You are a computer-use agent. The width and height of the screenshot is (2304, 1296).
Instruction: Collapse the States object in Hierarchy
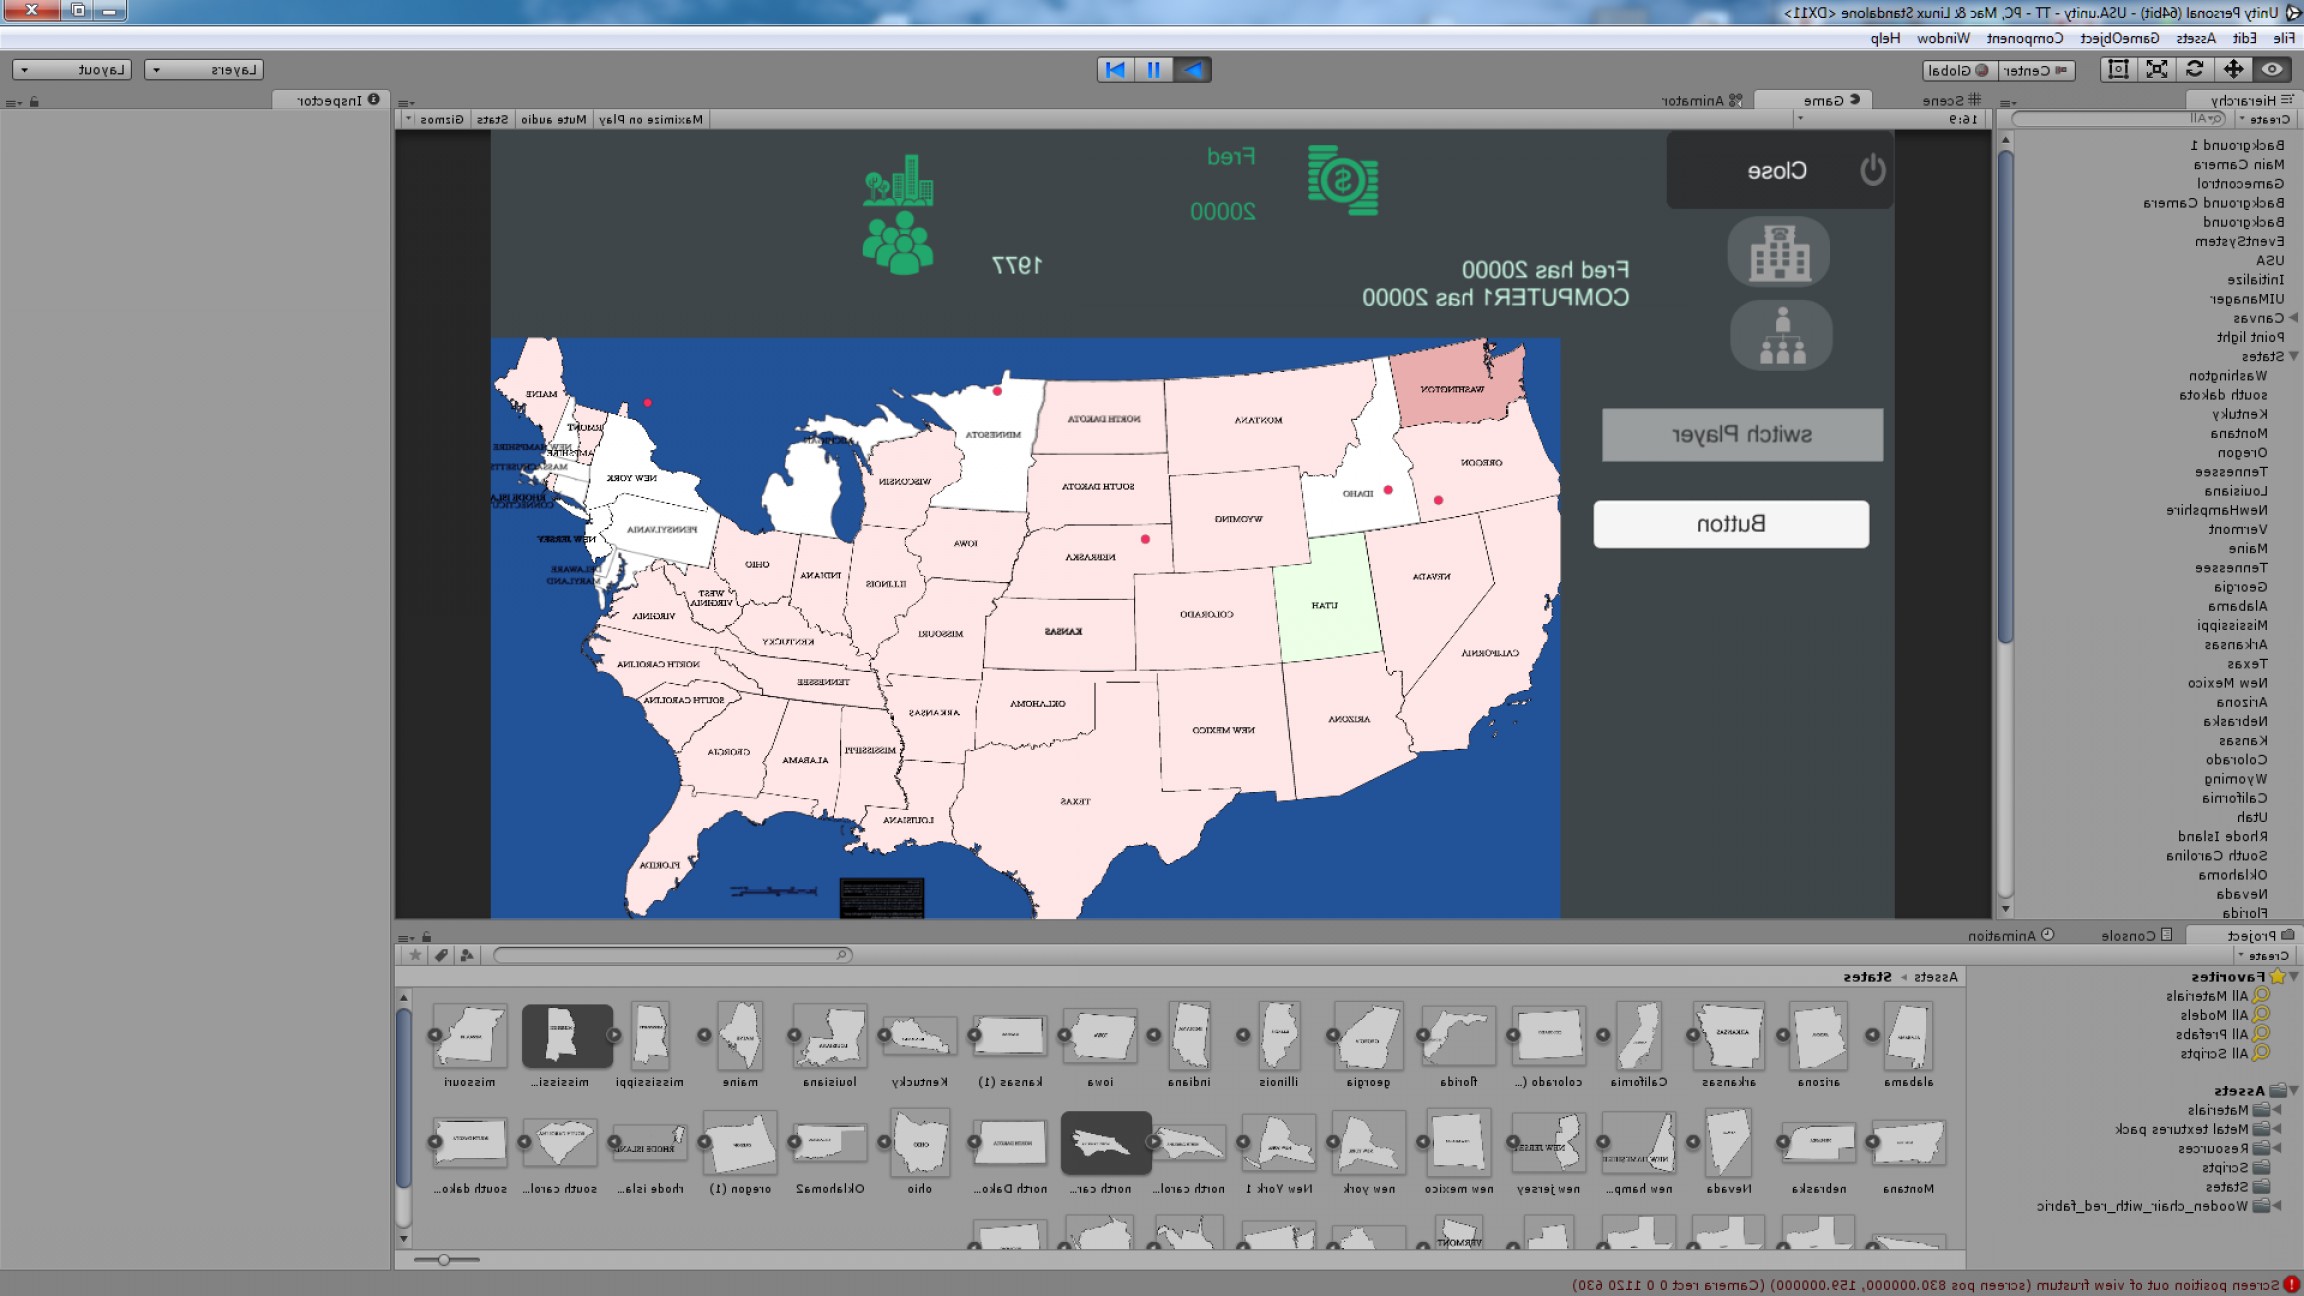2293,356
